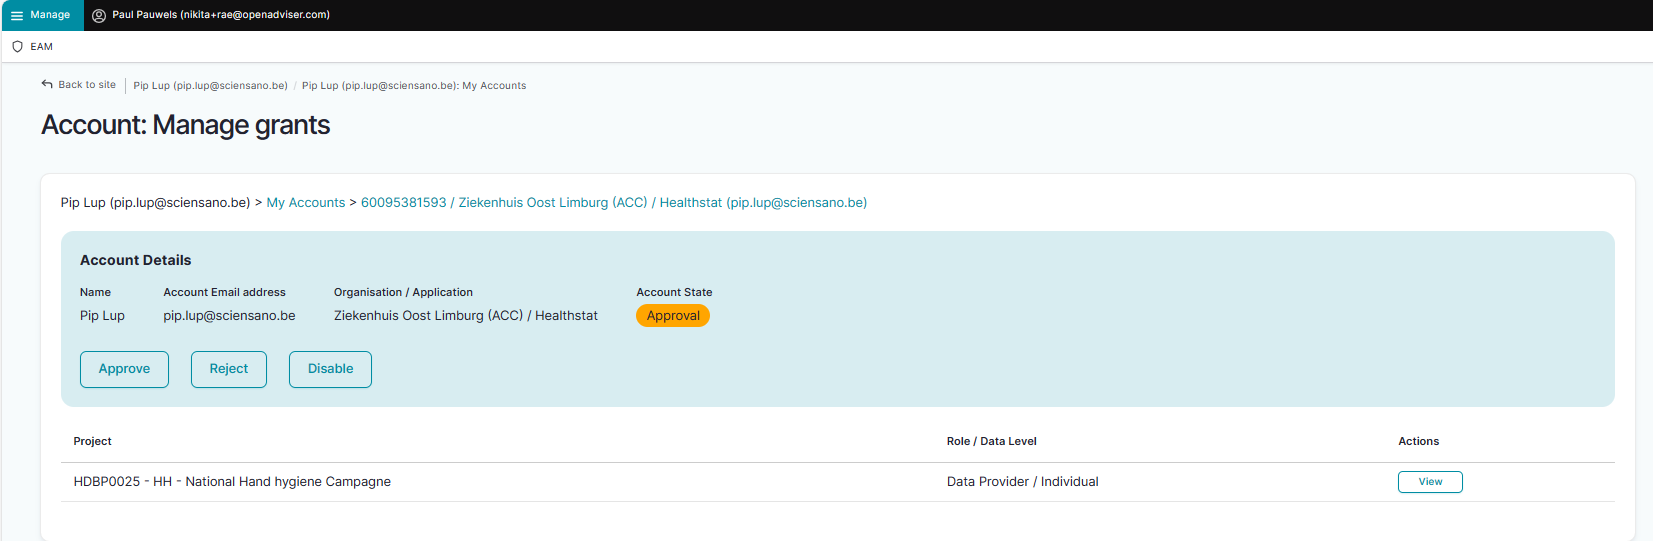Click the orange Approval state badge

coord(672,316)
